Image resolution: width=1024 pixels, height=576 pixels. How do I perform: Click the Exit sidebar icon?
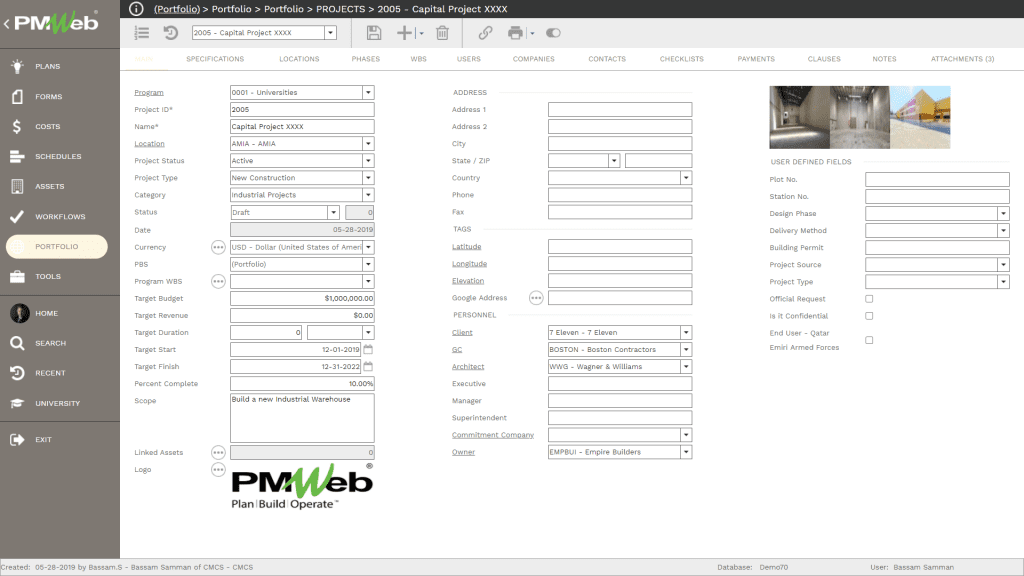click(x=17, y=440)
